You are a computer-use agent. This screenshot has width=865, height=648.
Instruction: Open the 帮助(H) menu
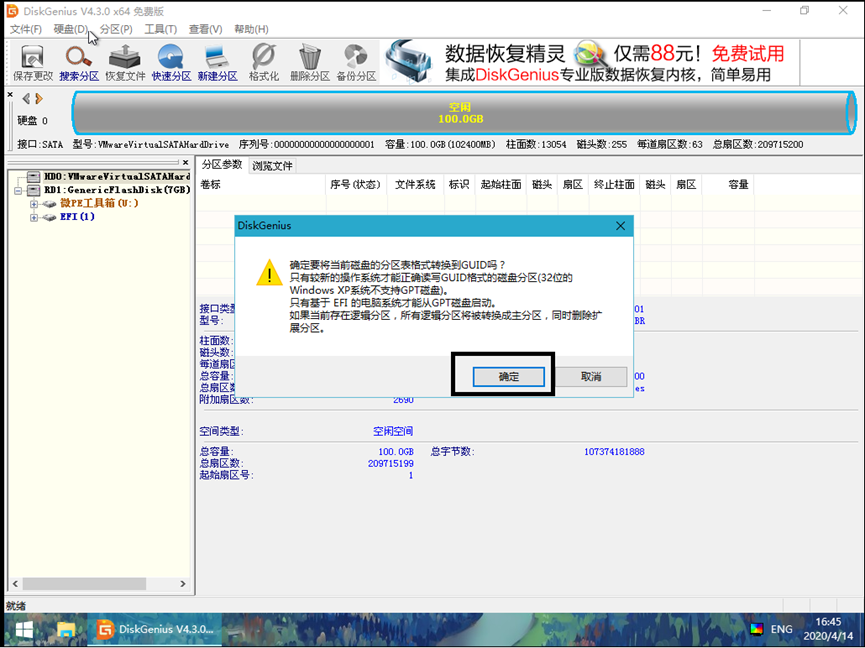[251, 29]
